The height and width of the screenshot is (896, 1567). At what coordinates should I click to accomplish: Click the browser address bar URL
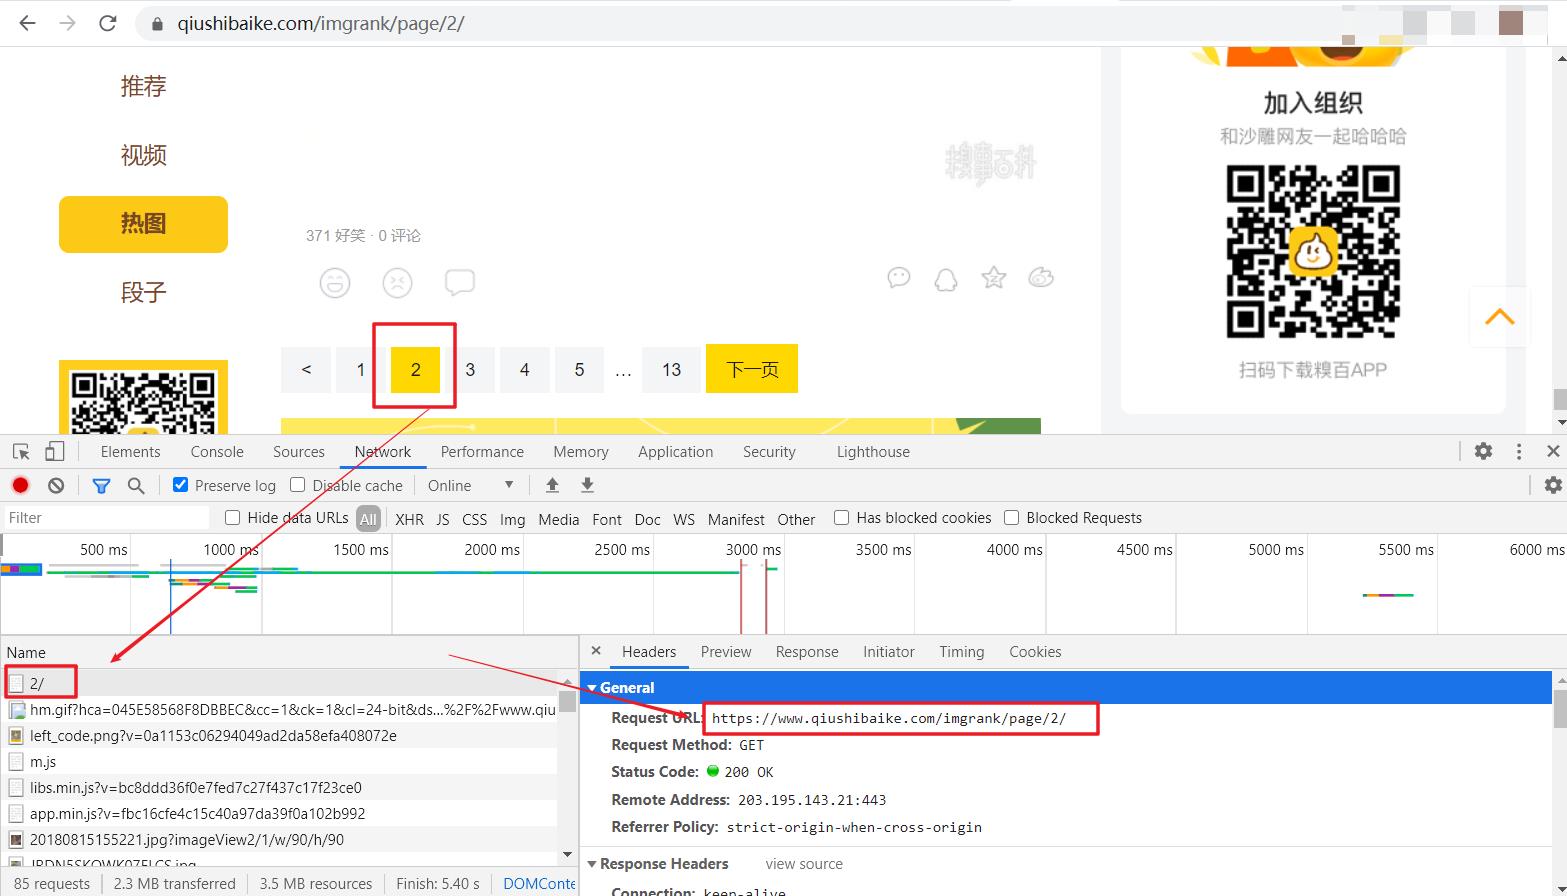tap(321, 24)
